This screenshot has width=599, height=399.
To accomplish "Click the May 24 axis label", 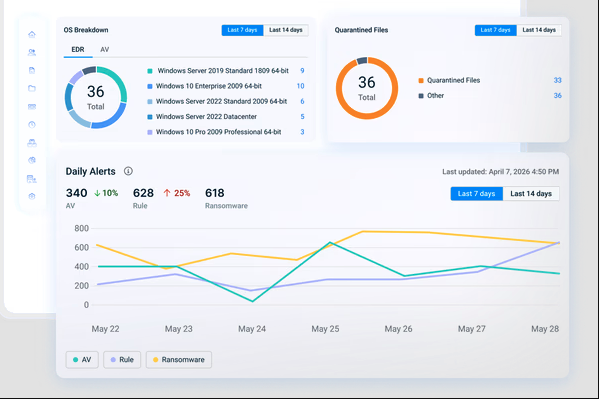I will tap(252, 329).
